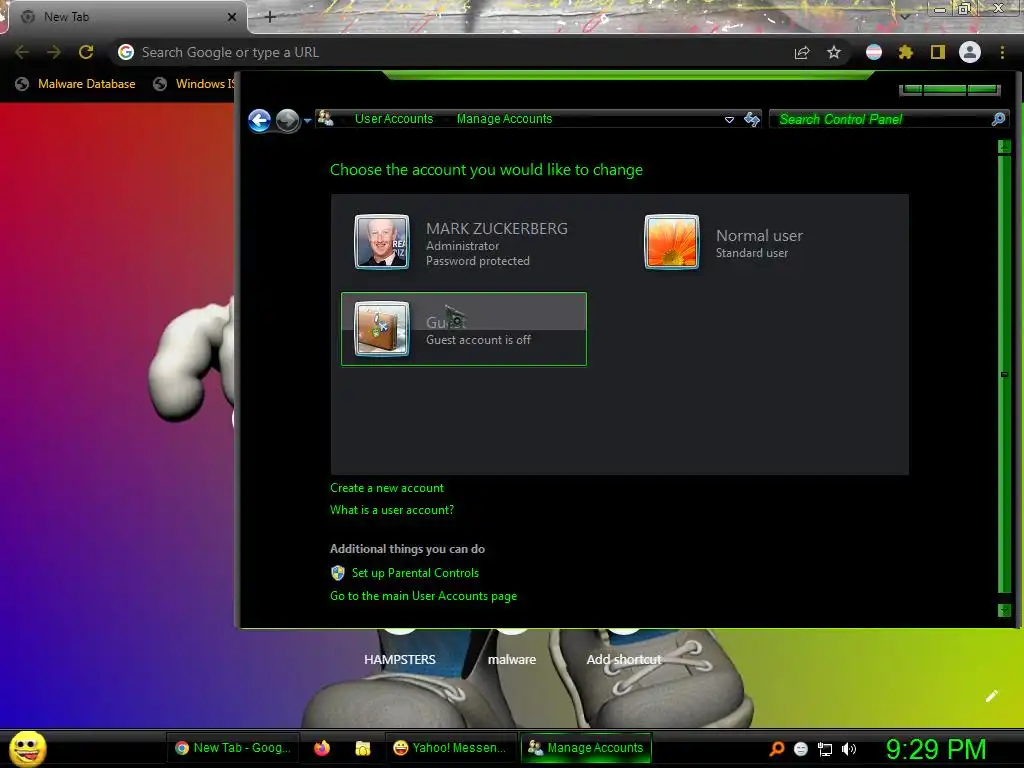
Task: Expand the address bar history dropdown
Action: coord(729,120)
